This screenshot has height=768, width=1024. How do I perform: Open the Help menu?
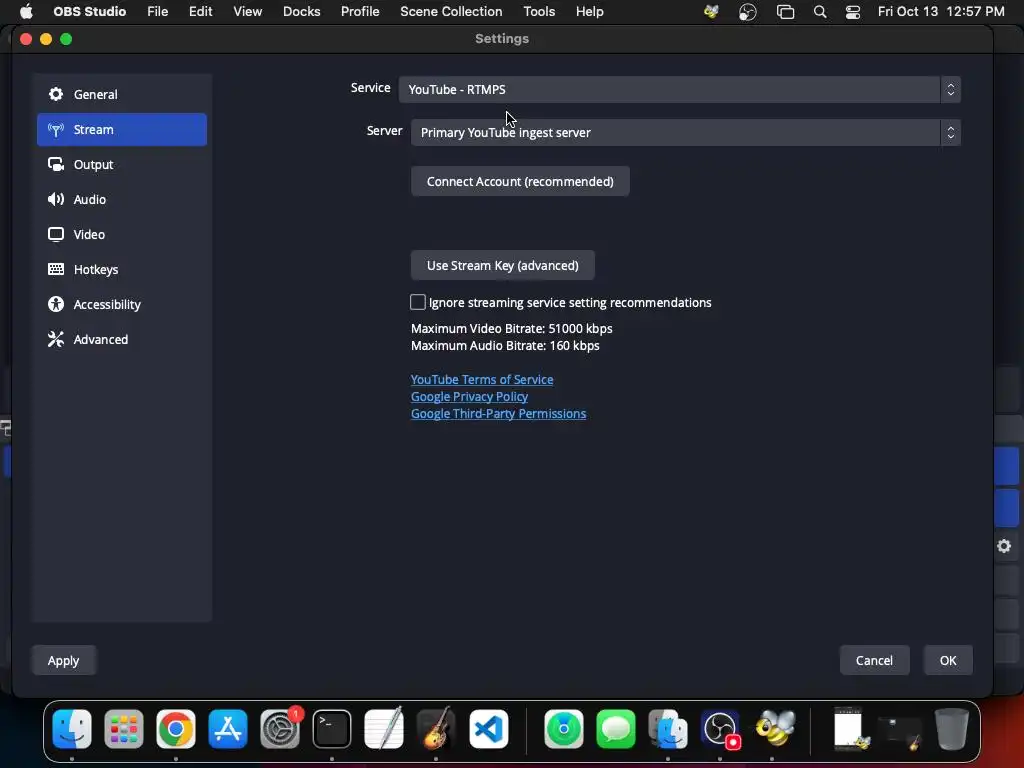[x=590, y=12]
